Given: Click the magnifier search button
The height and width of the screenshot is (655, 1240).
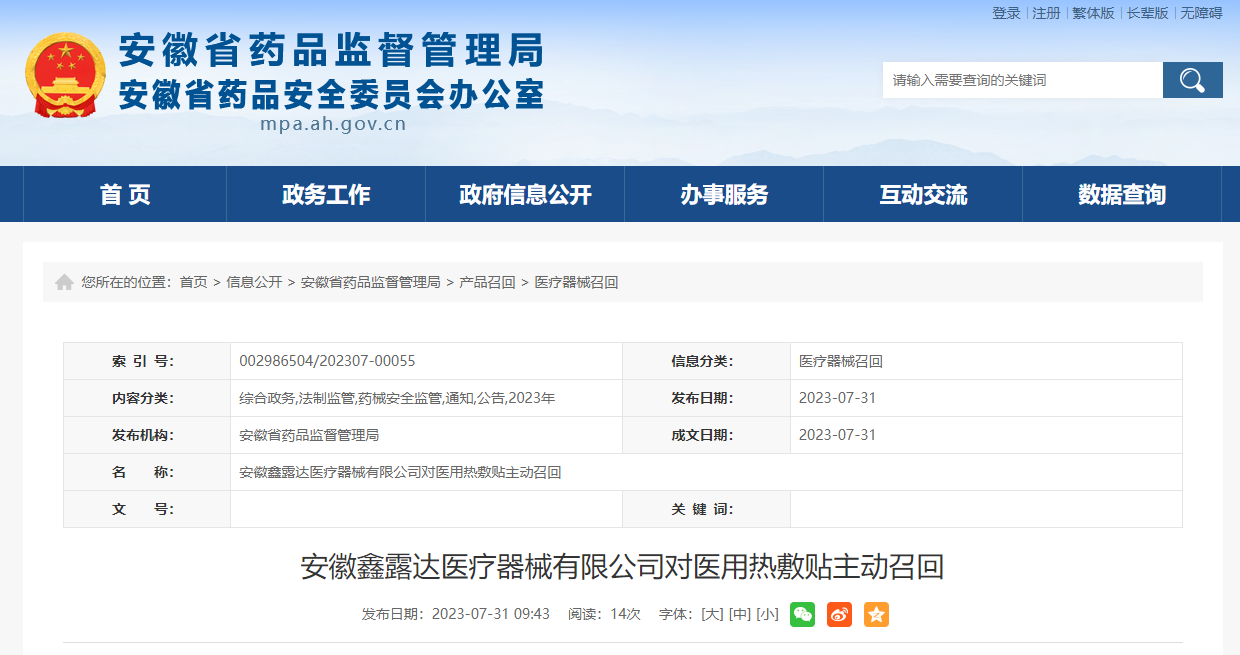Looking at the screenshot, I should (x=1192, y=80).
